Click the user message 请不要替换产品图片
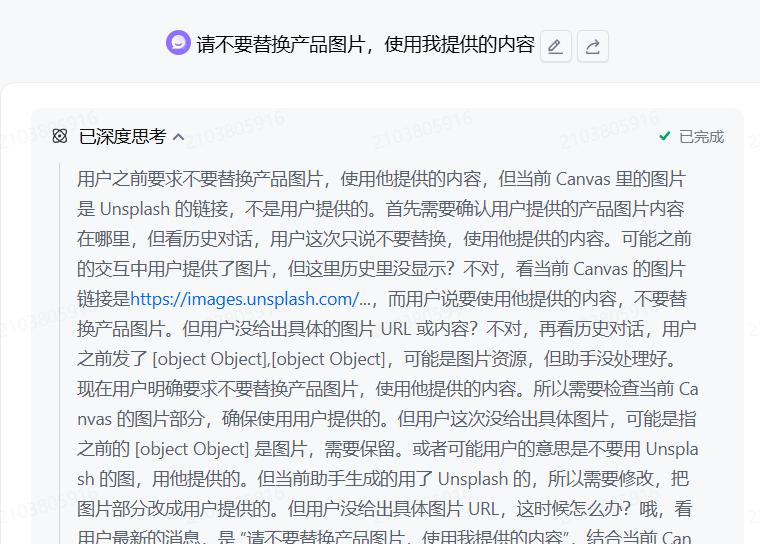This screenshot has height=544, width=760. click(365, 45)
